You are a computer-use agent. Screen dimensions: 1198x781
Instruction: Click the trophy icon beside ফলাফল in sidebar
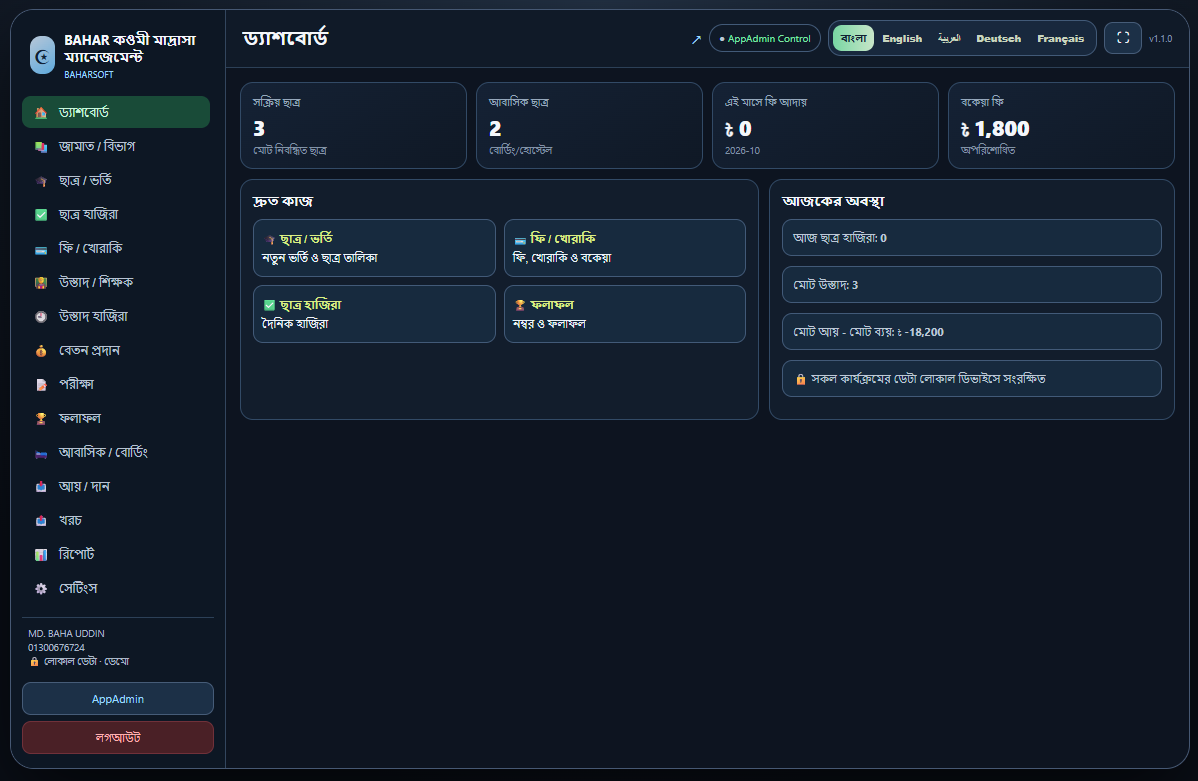pyautogui.click(x=41, y=419)
